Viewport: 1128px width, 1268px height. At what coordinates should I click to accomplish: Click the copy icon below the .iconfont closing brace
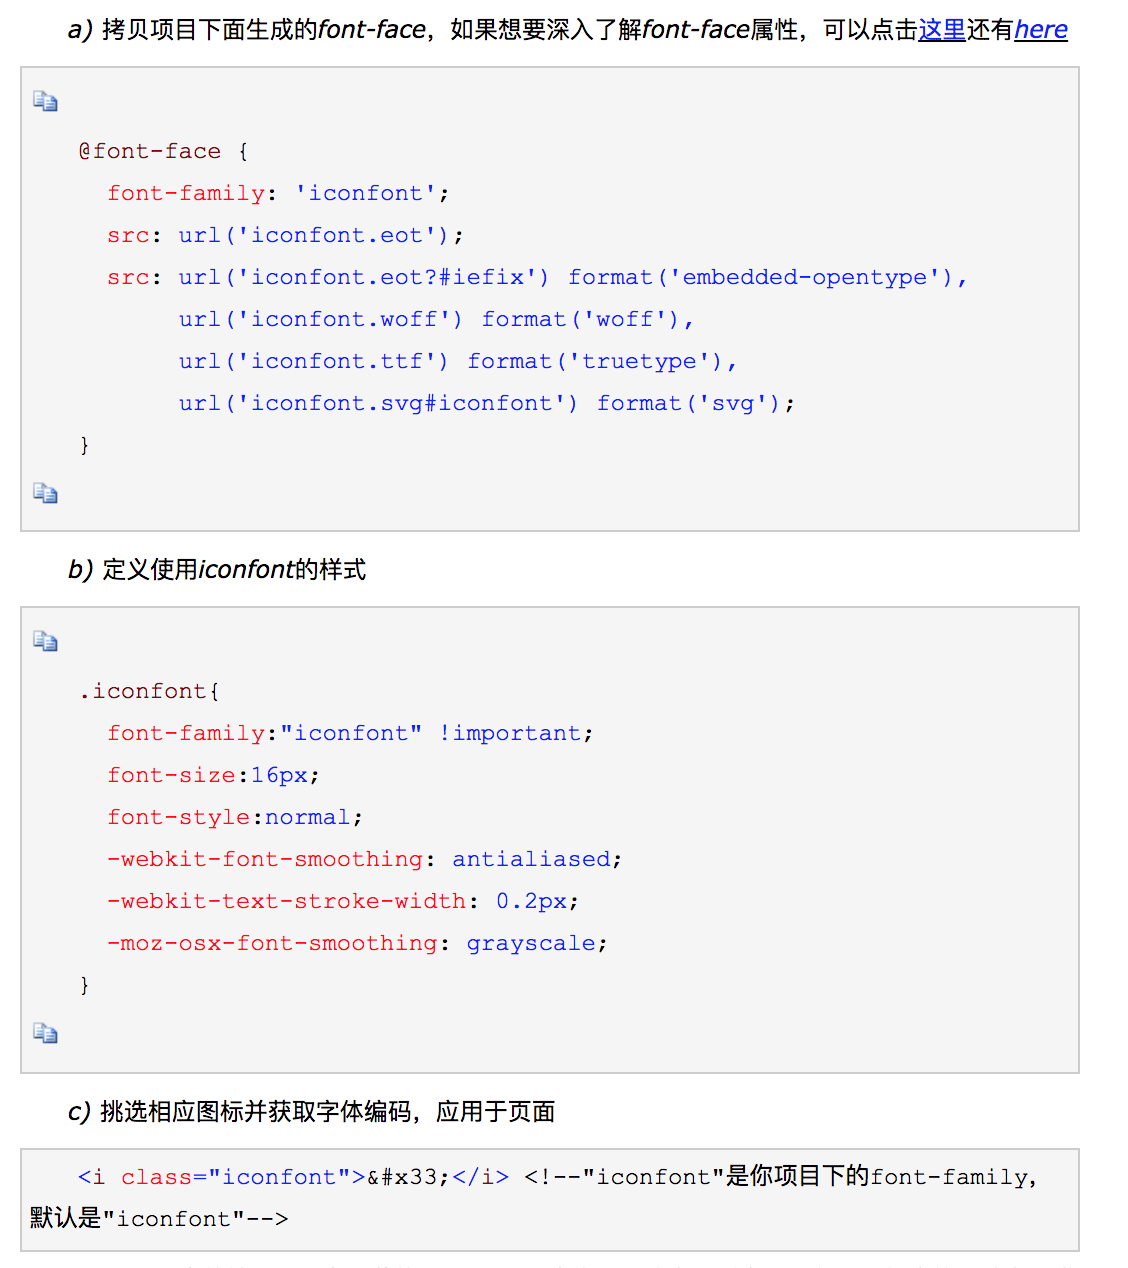coord(45,1033)
